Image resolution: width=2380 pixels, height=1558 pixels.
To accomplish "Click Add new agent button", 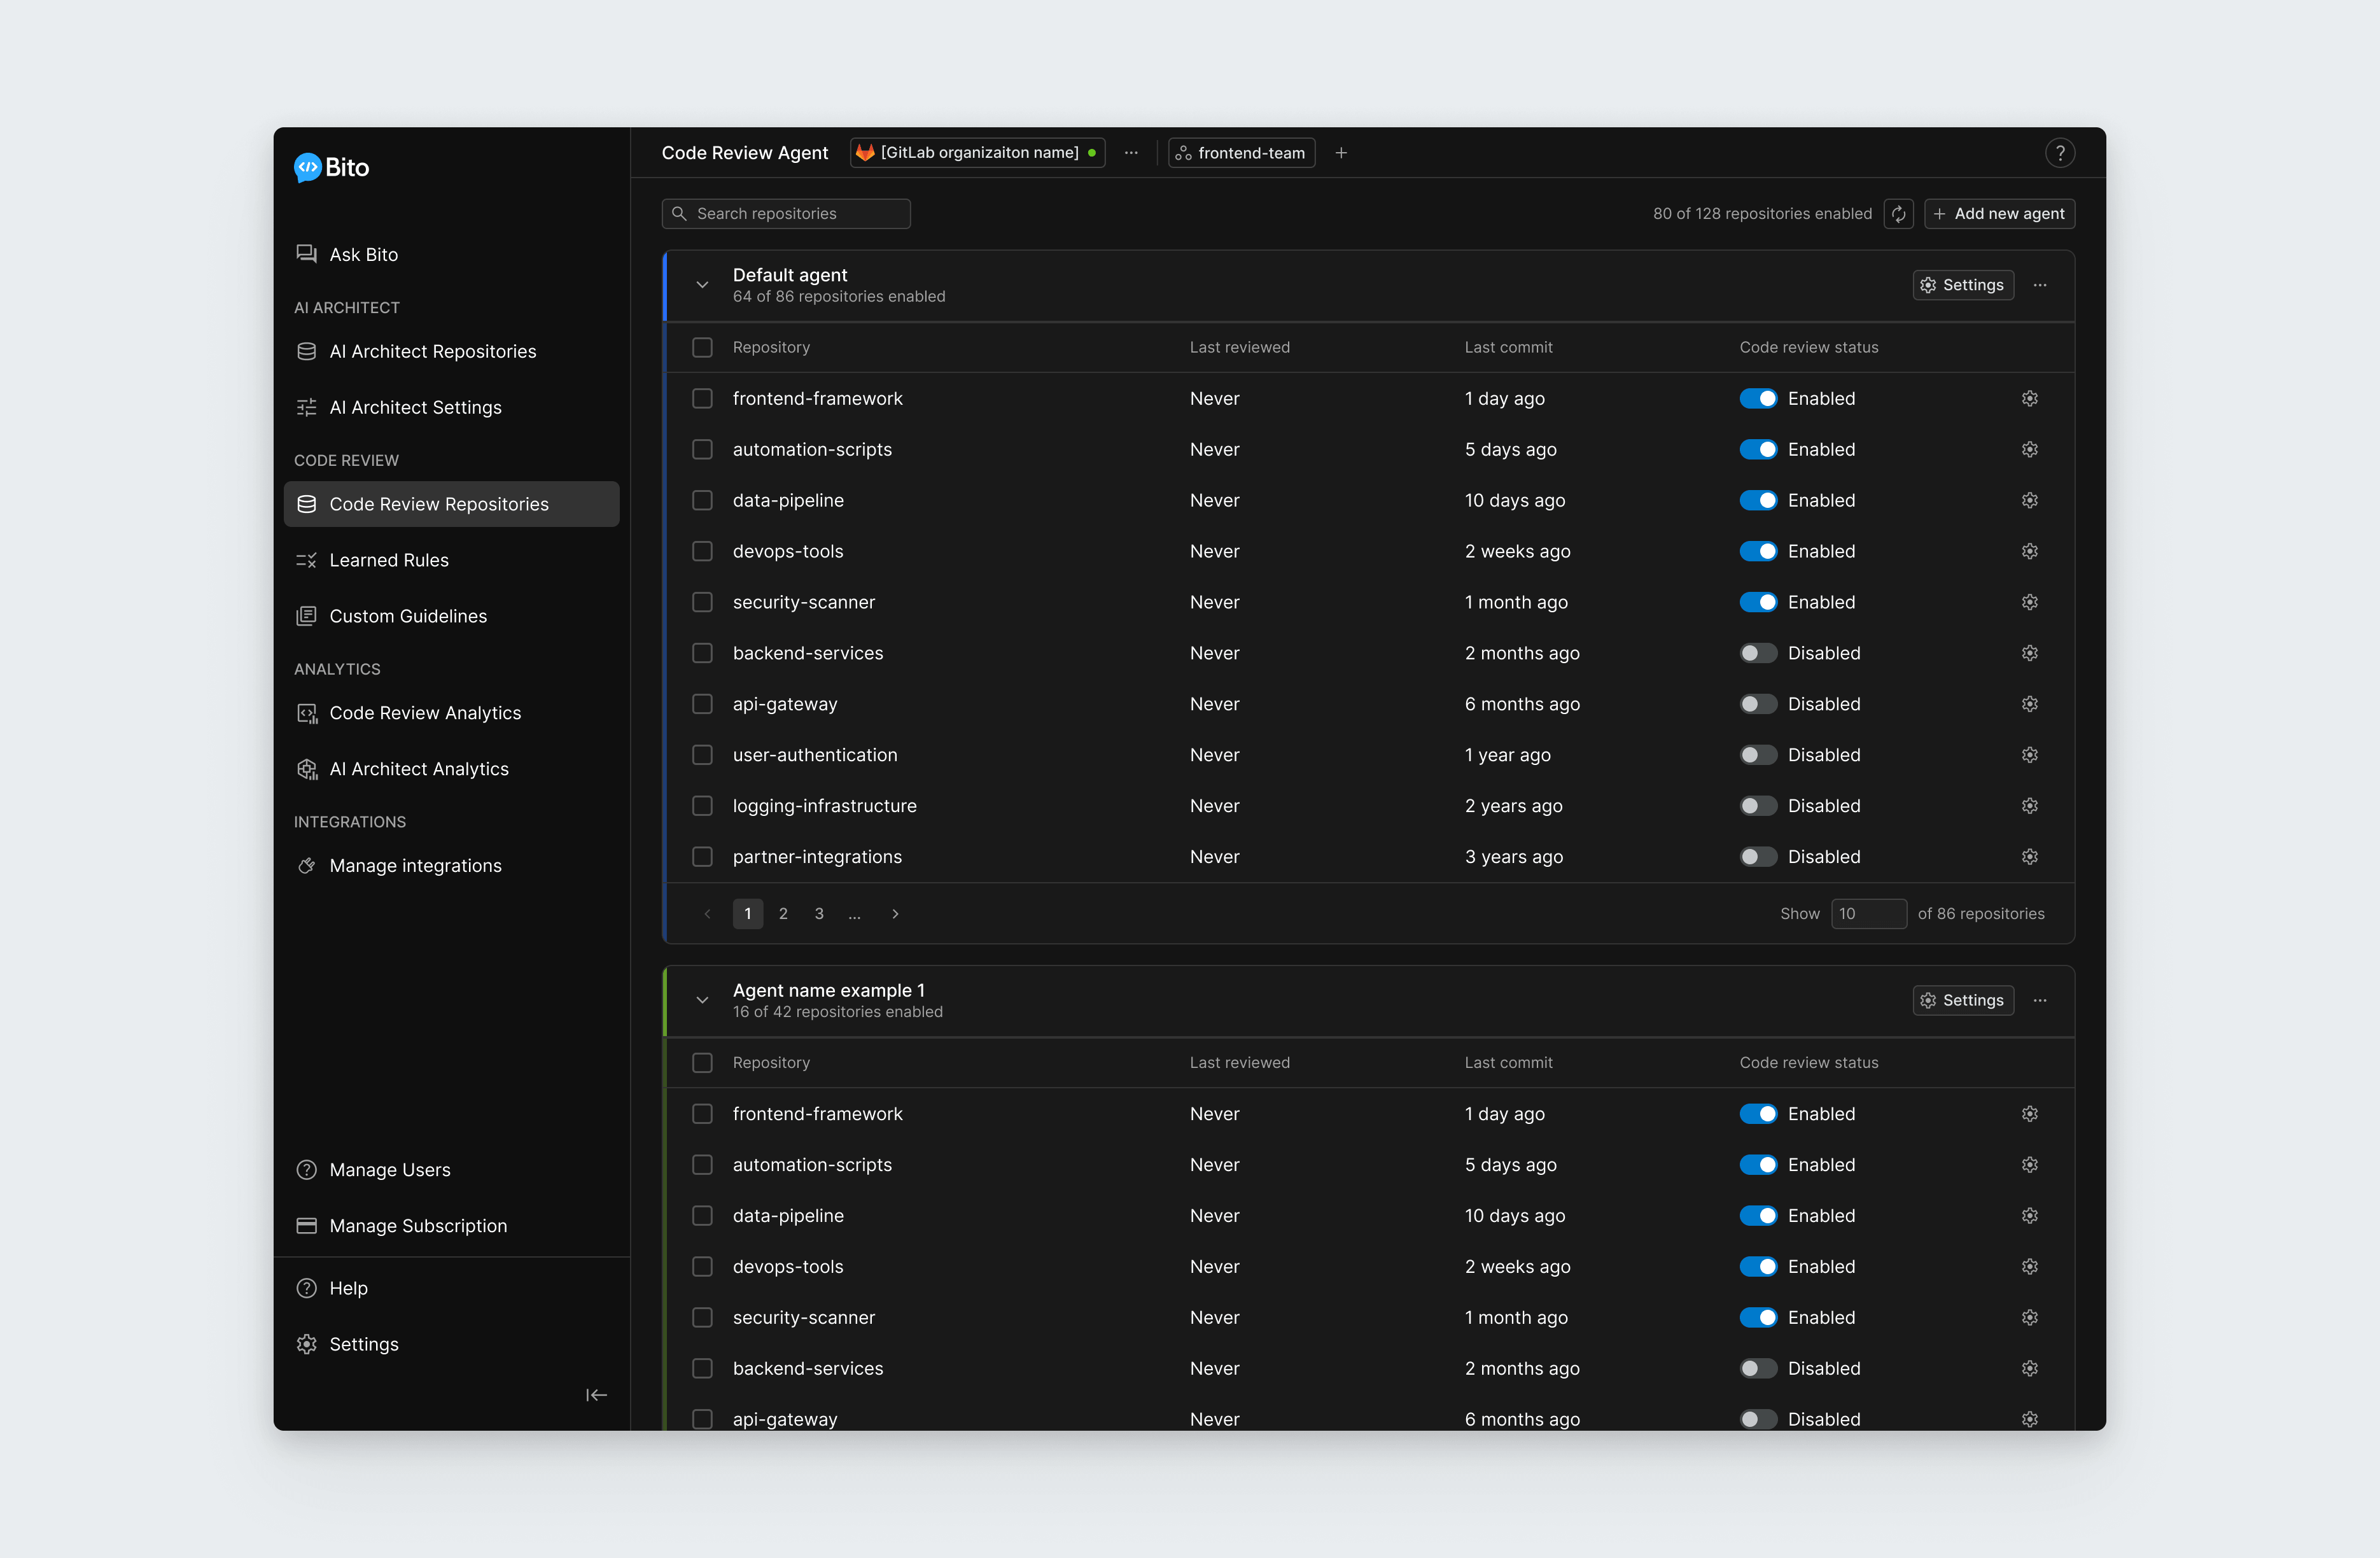I will [1999, 214].
